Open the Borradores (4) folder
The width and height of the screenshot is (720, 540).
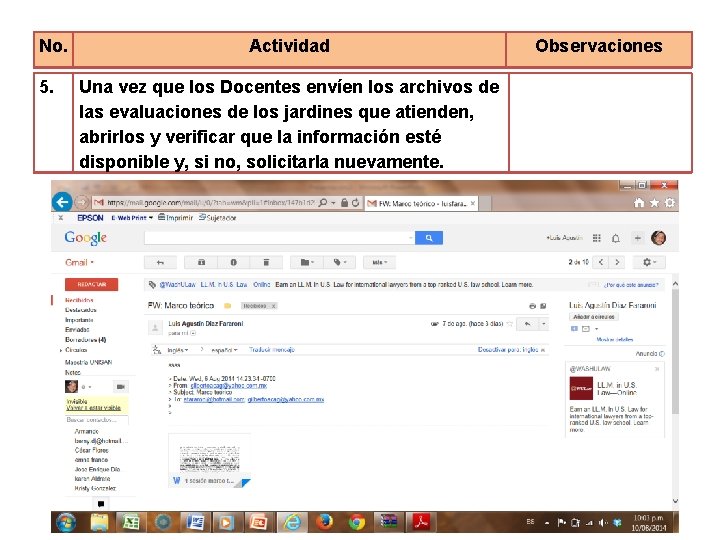85,340
